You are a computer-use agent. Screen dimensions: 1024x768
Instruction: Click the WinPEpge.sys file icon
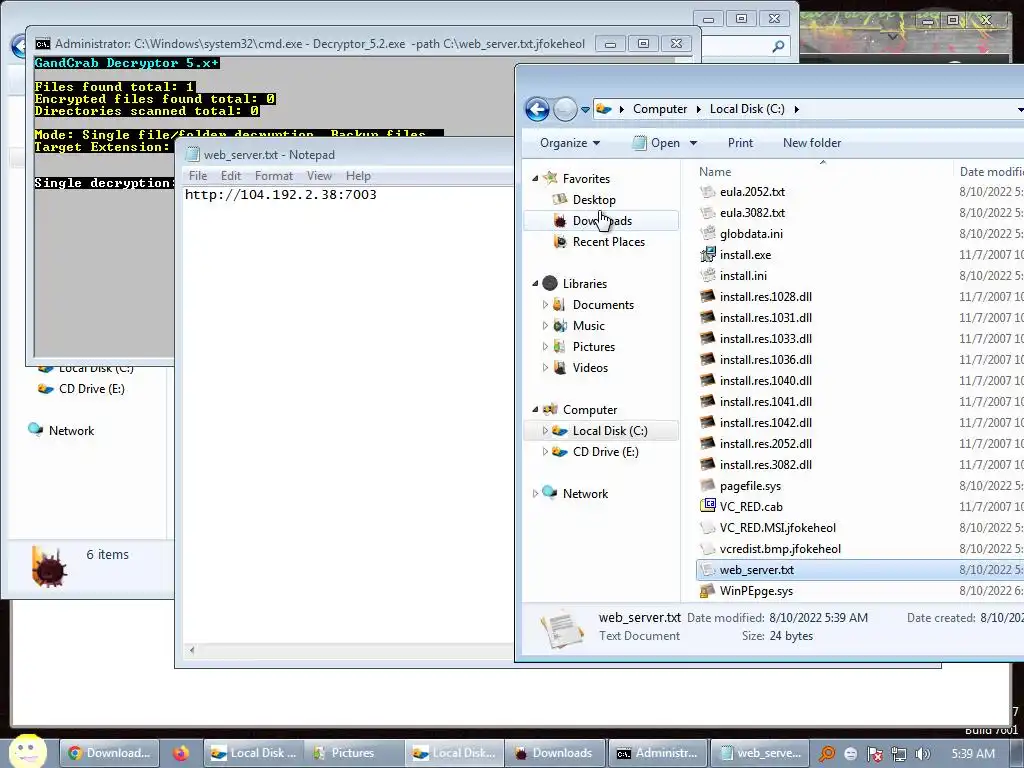[708, 590]
